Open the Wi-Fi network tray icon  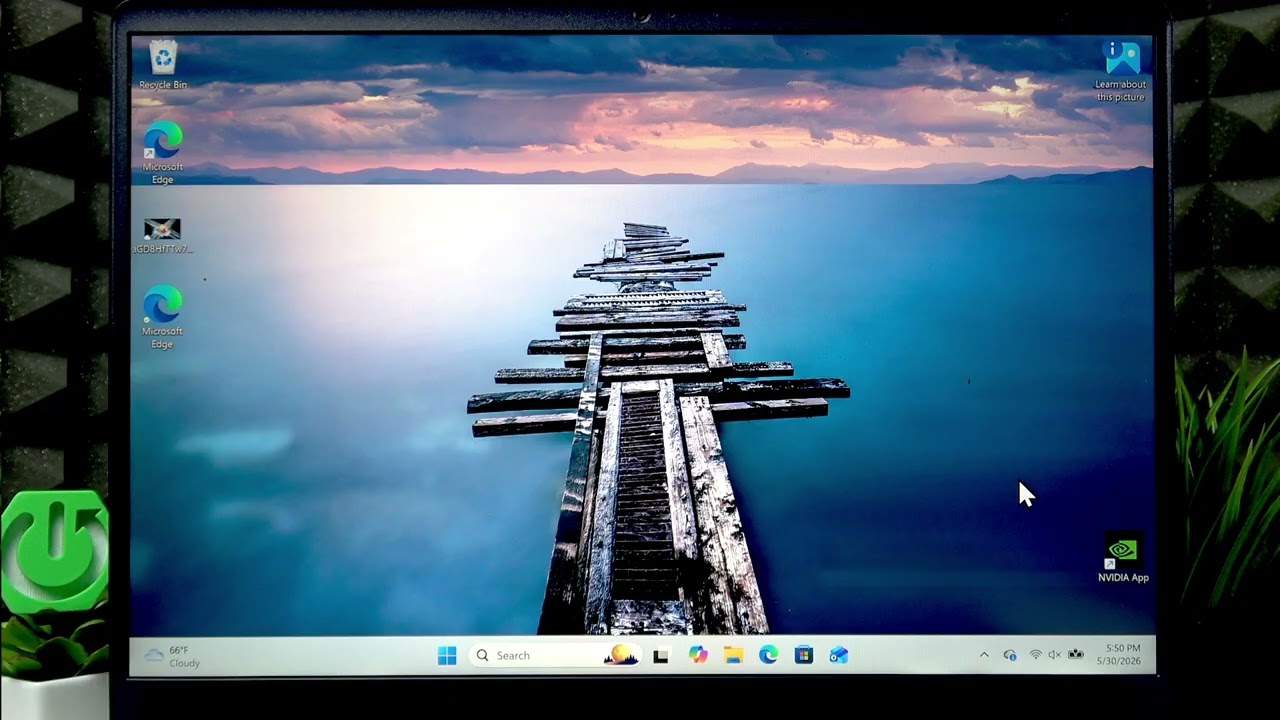[x=1035, y=655]
